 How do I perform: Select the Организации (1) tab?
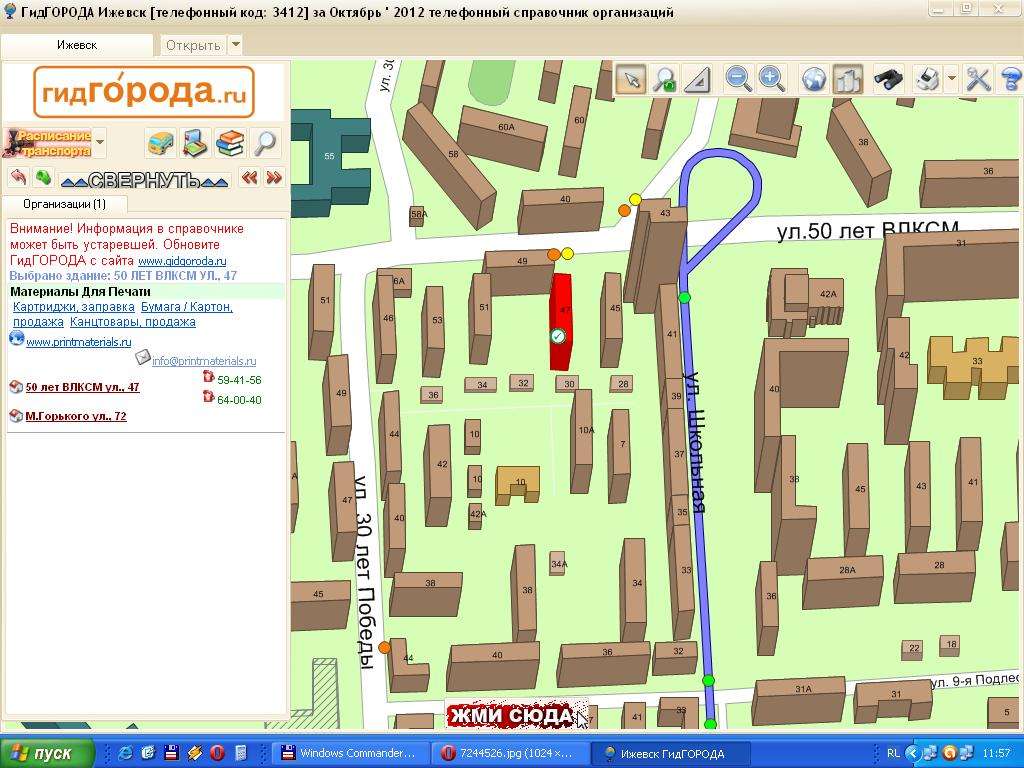64,204
